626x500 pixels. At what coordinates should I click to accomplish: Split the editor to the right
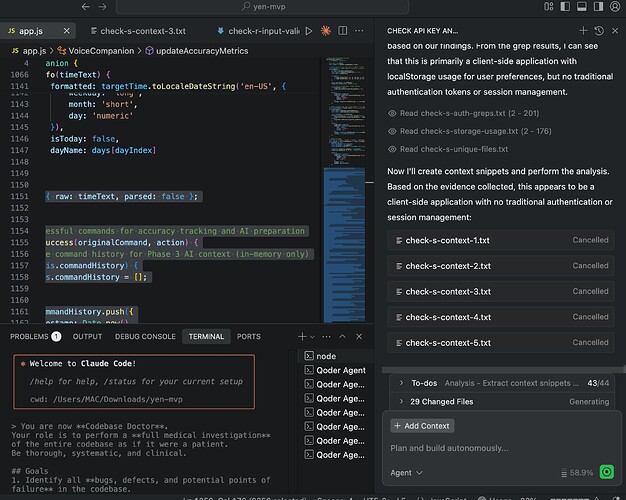tap(343, 31)
